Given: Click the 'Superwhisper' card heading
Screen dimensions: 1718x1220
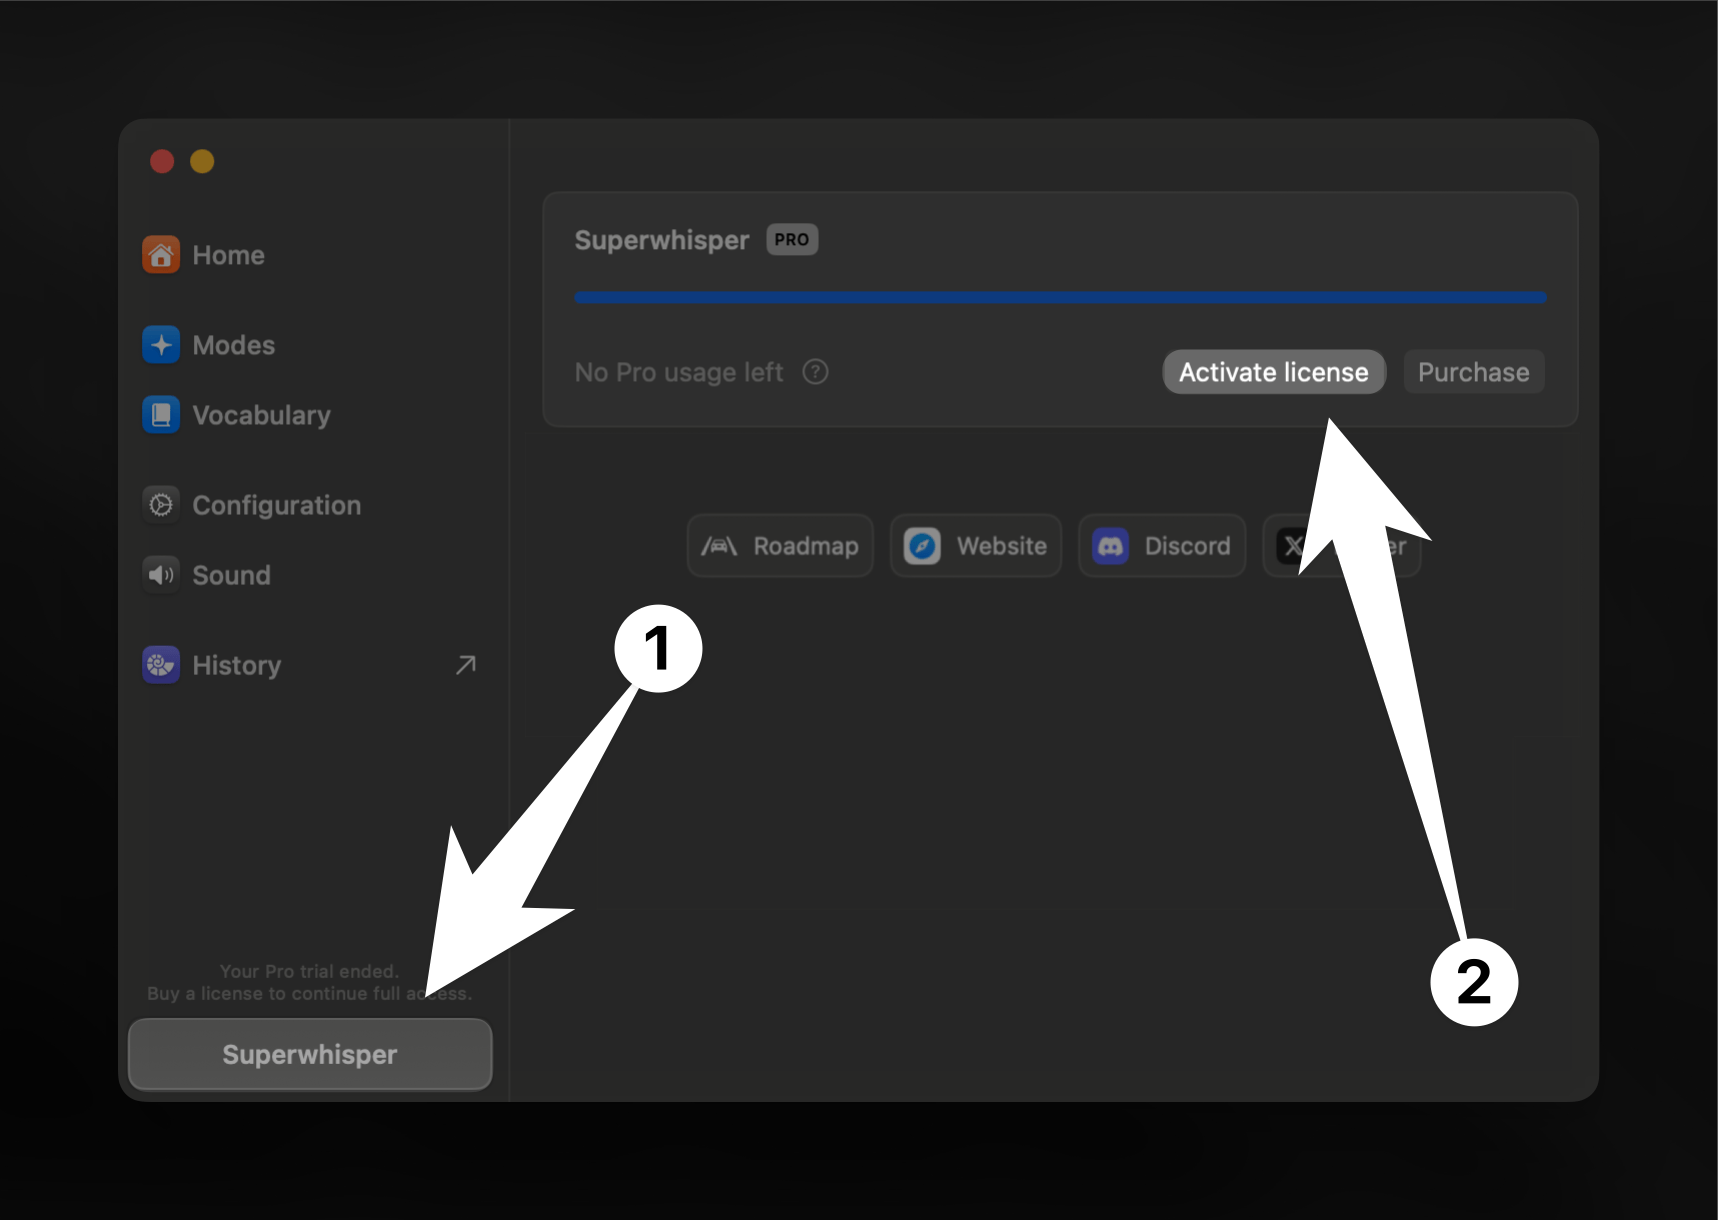Looking at the screenshot, I should [661, 240].
